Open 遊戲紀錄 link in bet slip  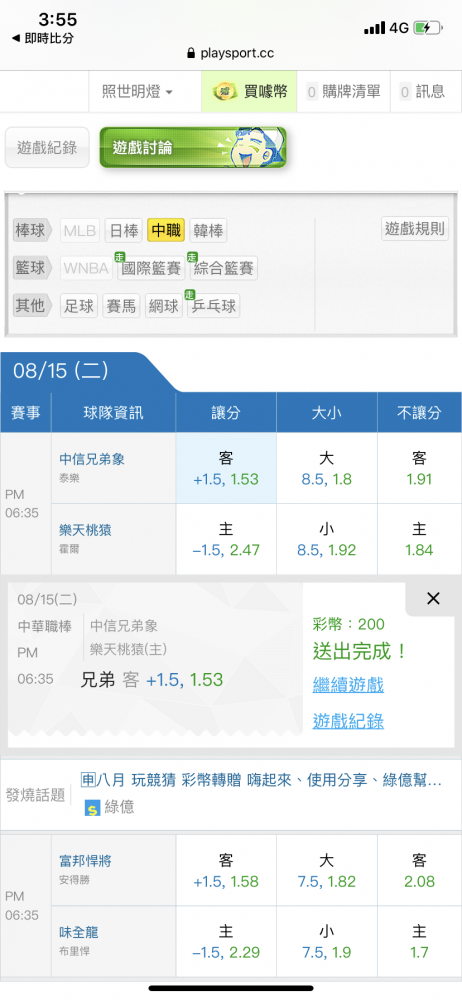[348, 721]
